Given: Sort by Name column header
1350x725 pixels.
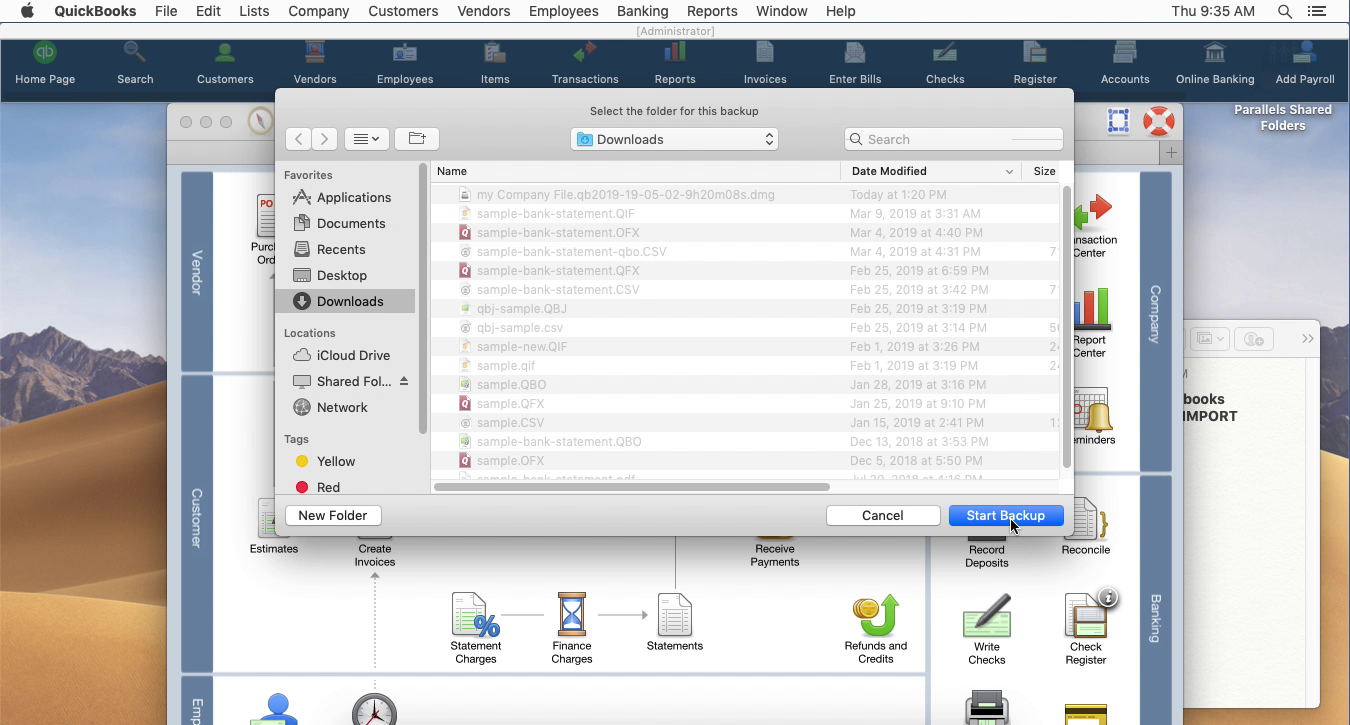Looking at the screenshot, I should pos(636,171).
